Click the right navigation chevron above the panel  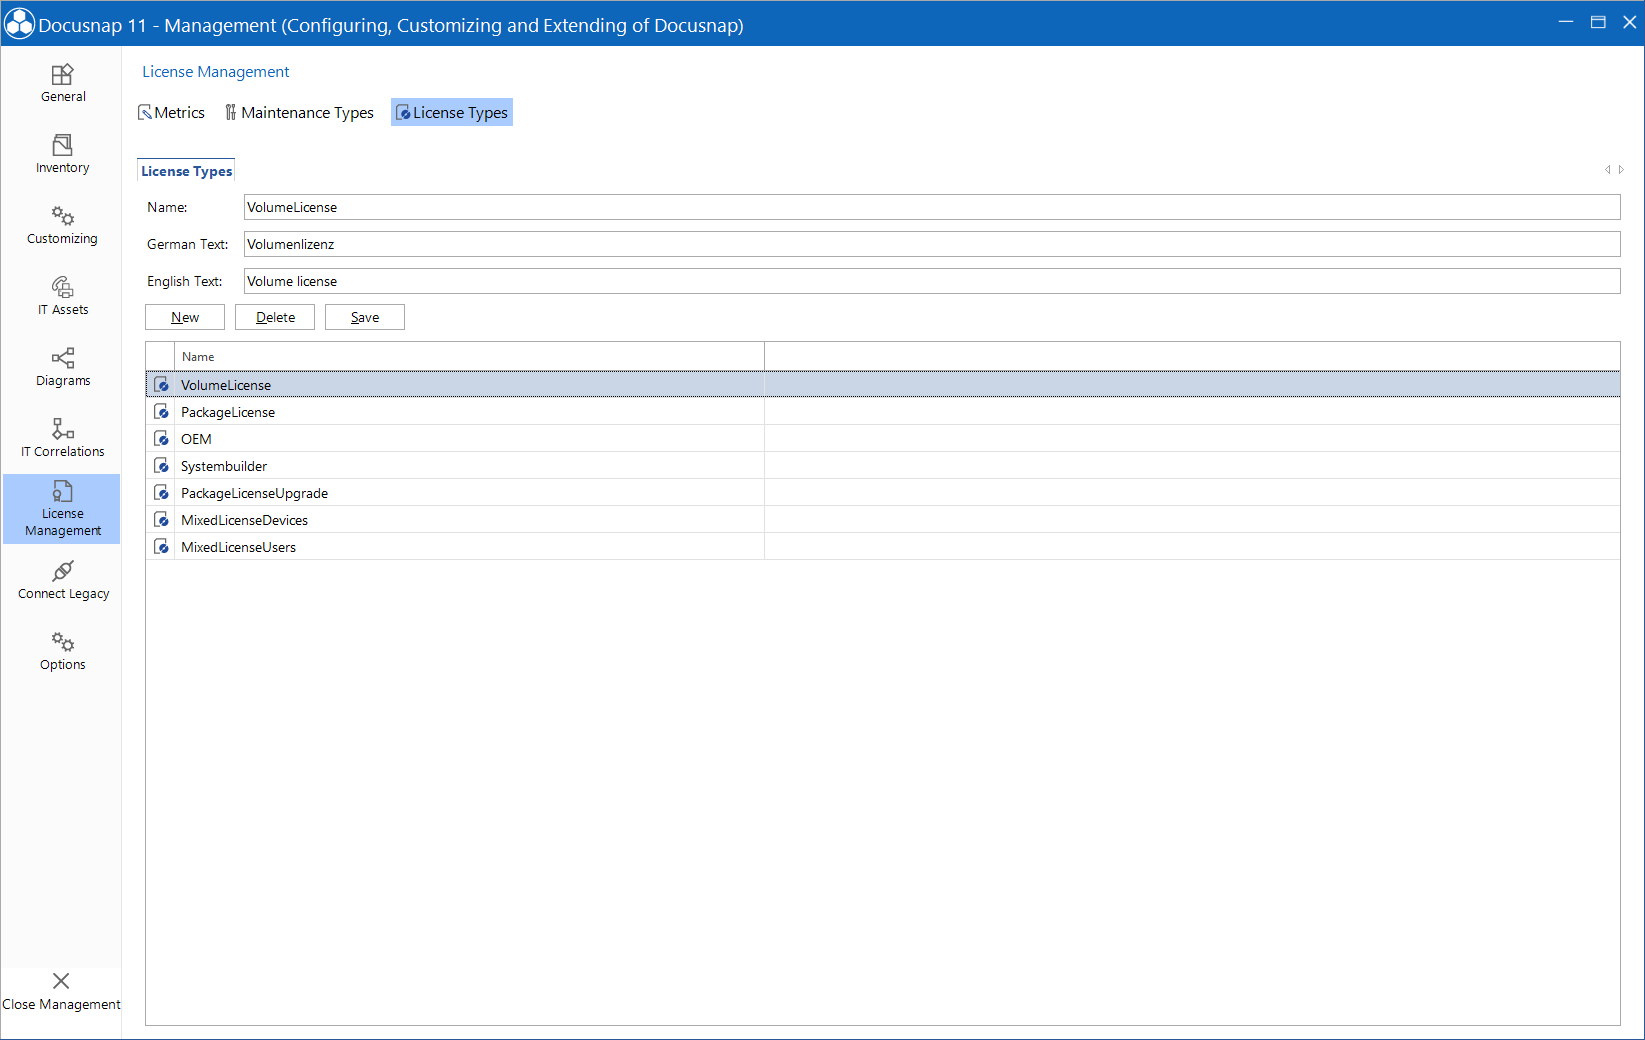click(1620, 169)
